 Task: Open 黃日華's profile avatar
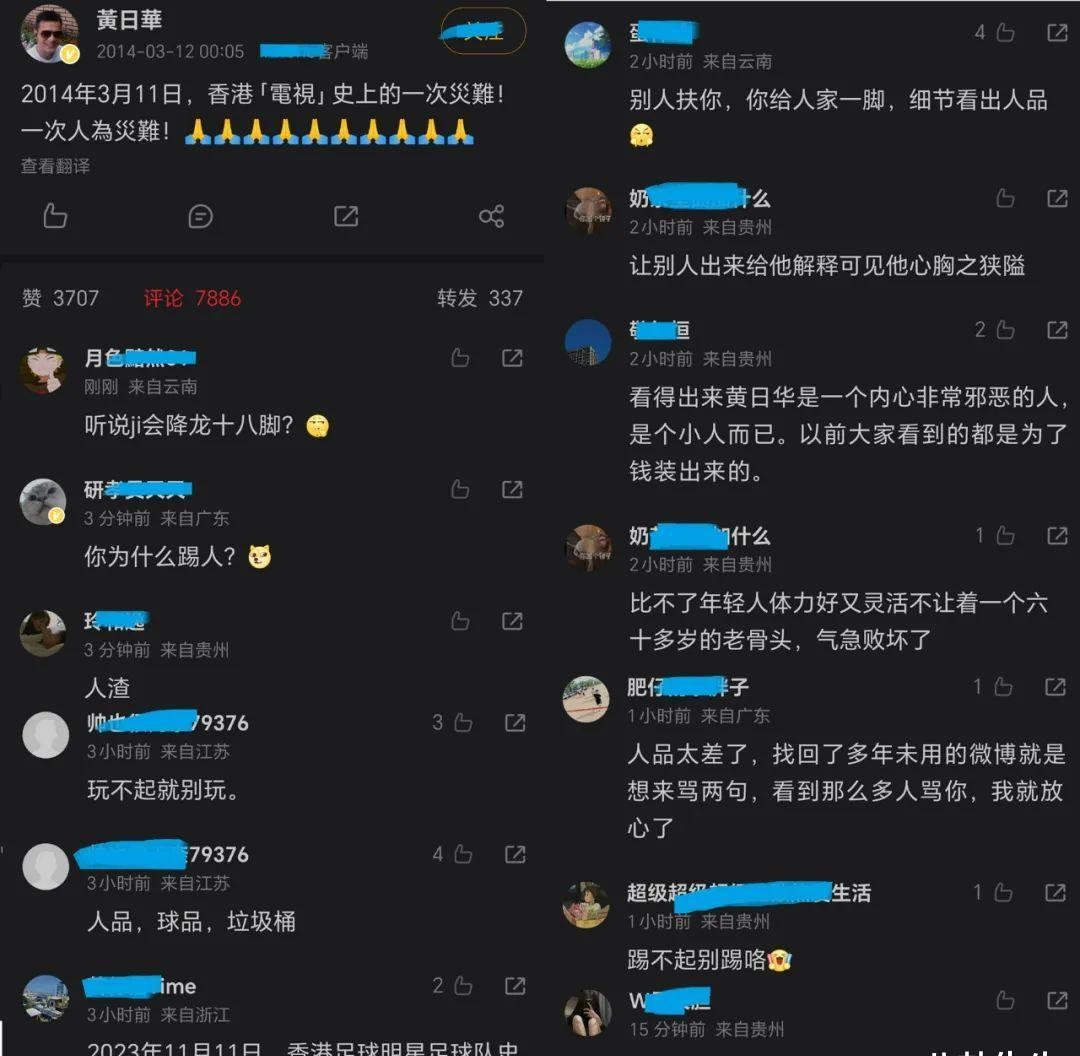pyautogui.click(x=48, y=34)
